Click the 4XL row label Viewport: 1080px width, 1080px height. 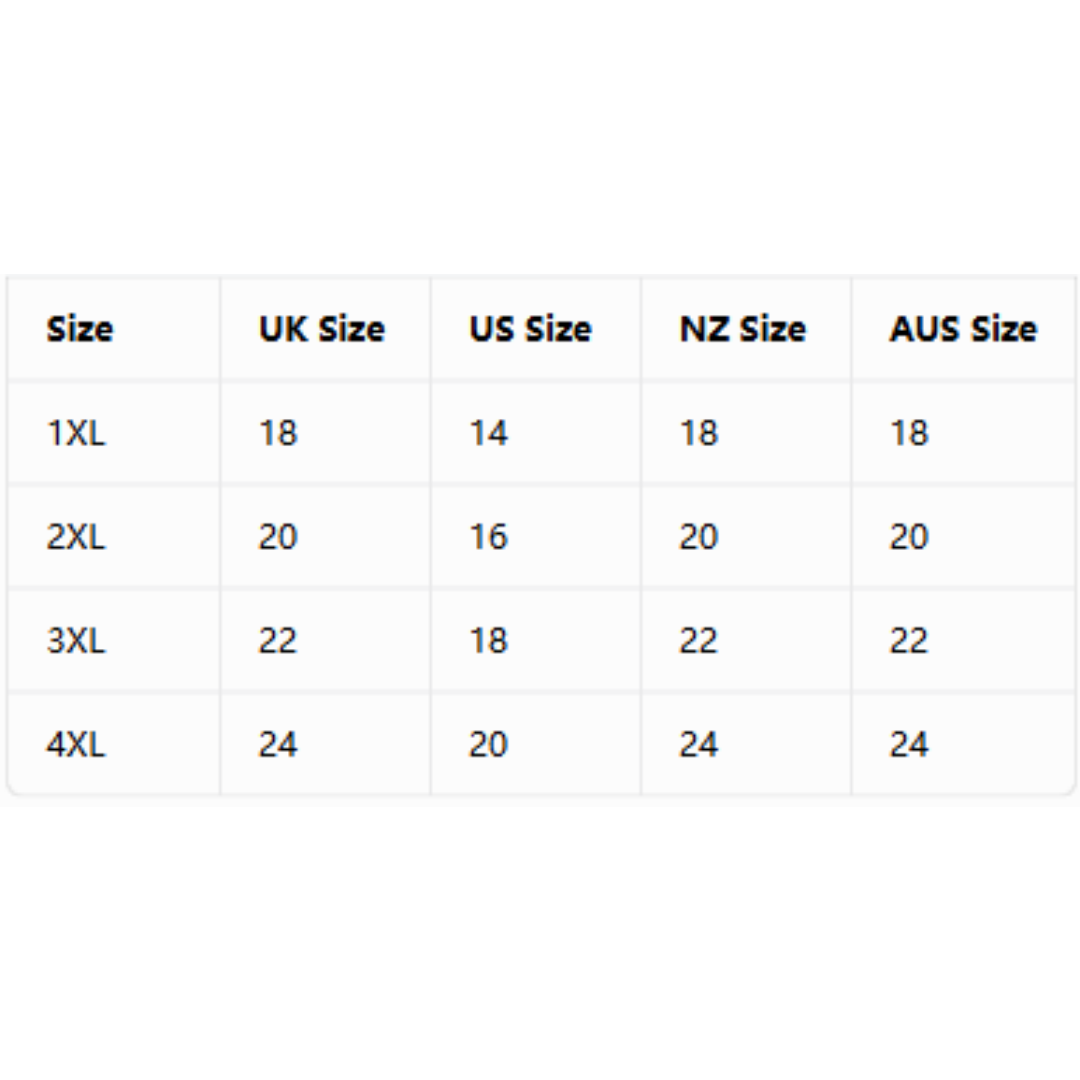(x=76, y=745)
